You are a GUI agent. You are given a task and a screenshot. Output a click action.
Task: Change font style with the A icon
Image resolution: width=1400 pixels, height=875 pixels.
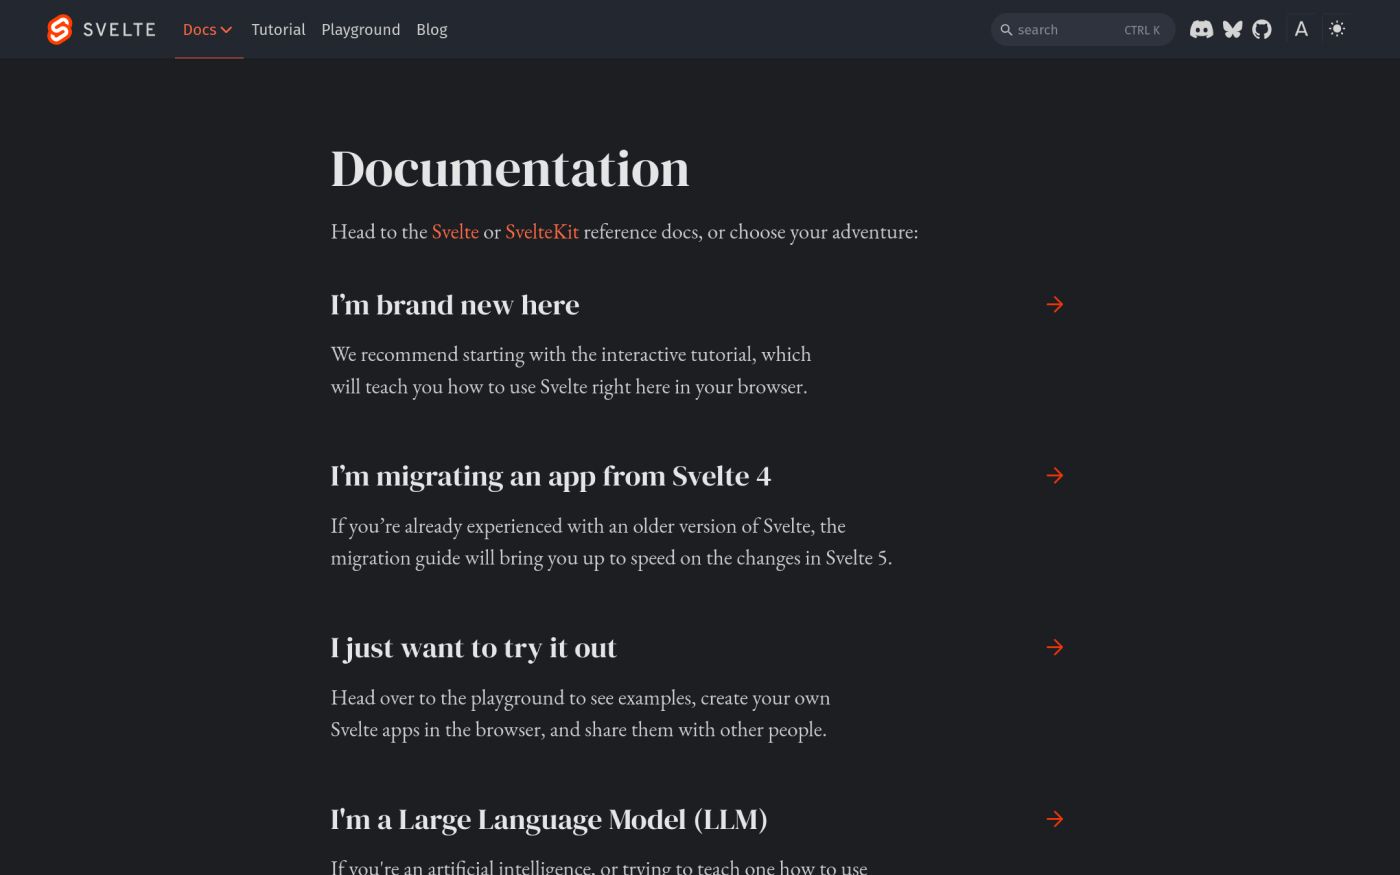tap(1301, 29)
